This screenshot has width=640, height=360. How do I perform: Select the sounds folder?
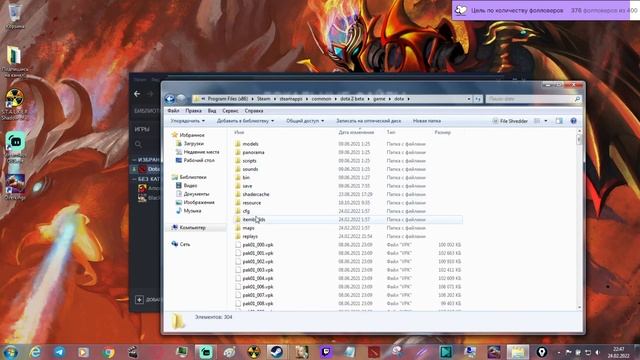247,169
